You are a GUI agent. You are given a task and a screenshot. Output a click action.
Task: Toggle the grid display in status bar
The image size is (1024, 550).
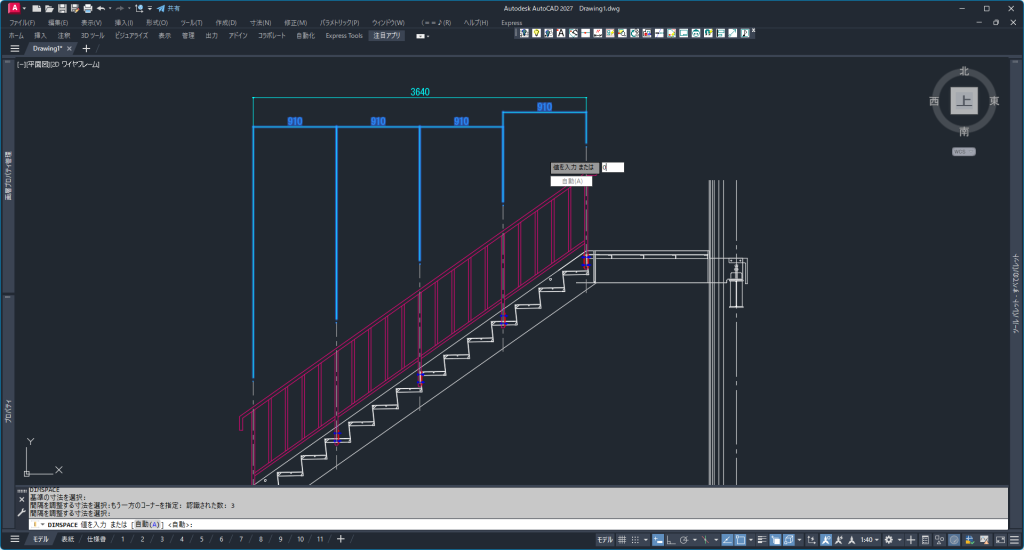[x=621, y=540]
